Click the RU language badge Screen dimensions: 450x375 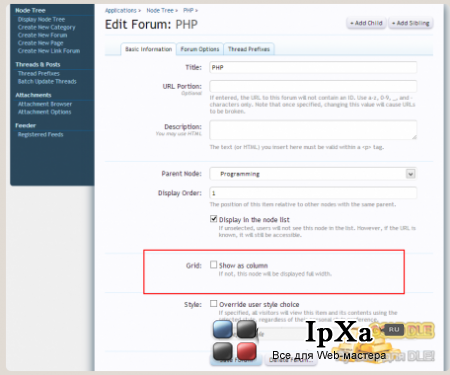(394, 329)
